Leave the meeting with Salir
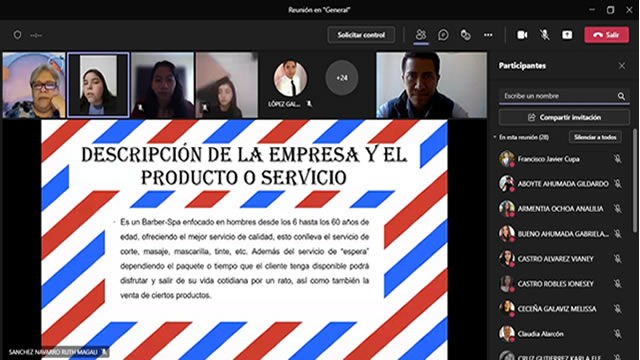 pos(607,35)
